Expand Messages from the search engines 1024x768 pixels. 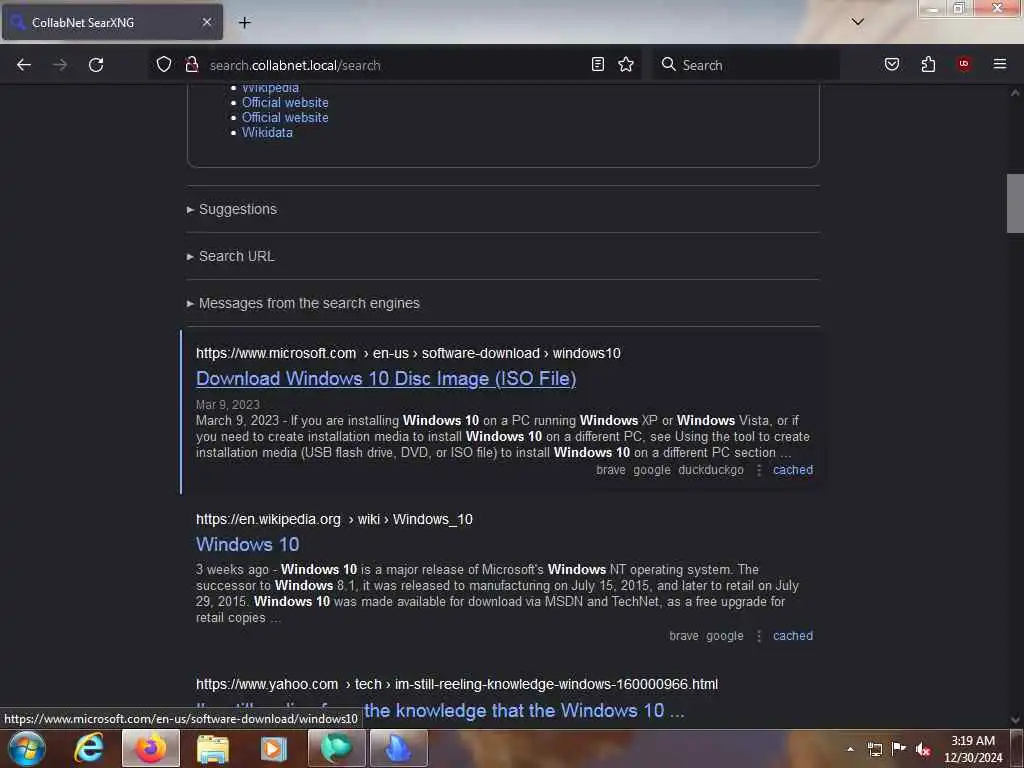pyautogui.click(x=303, y=303)
